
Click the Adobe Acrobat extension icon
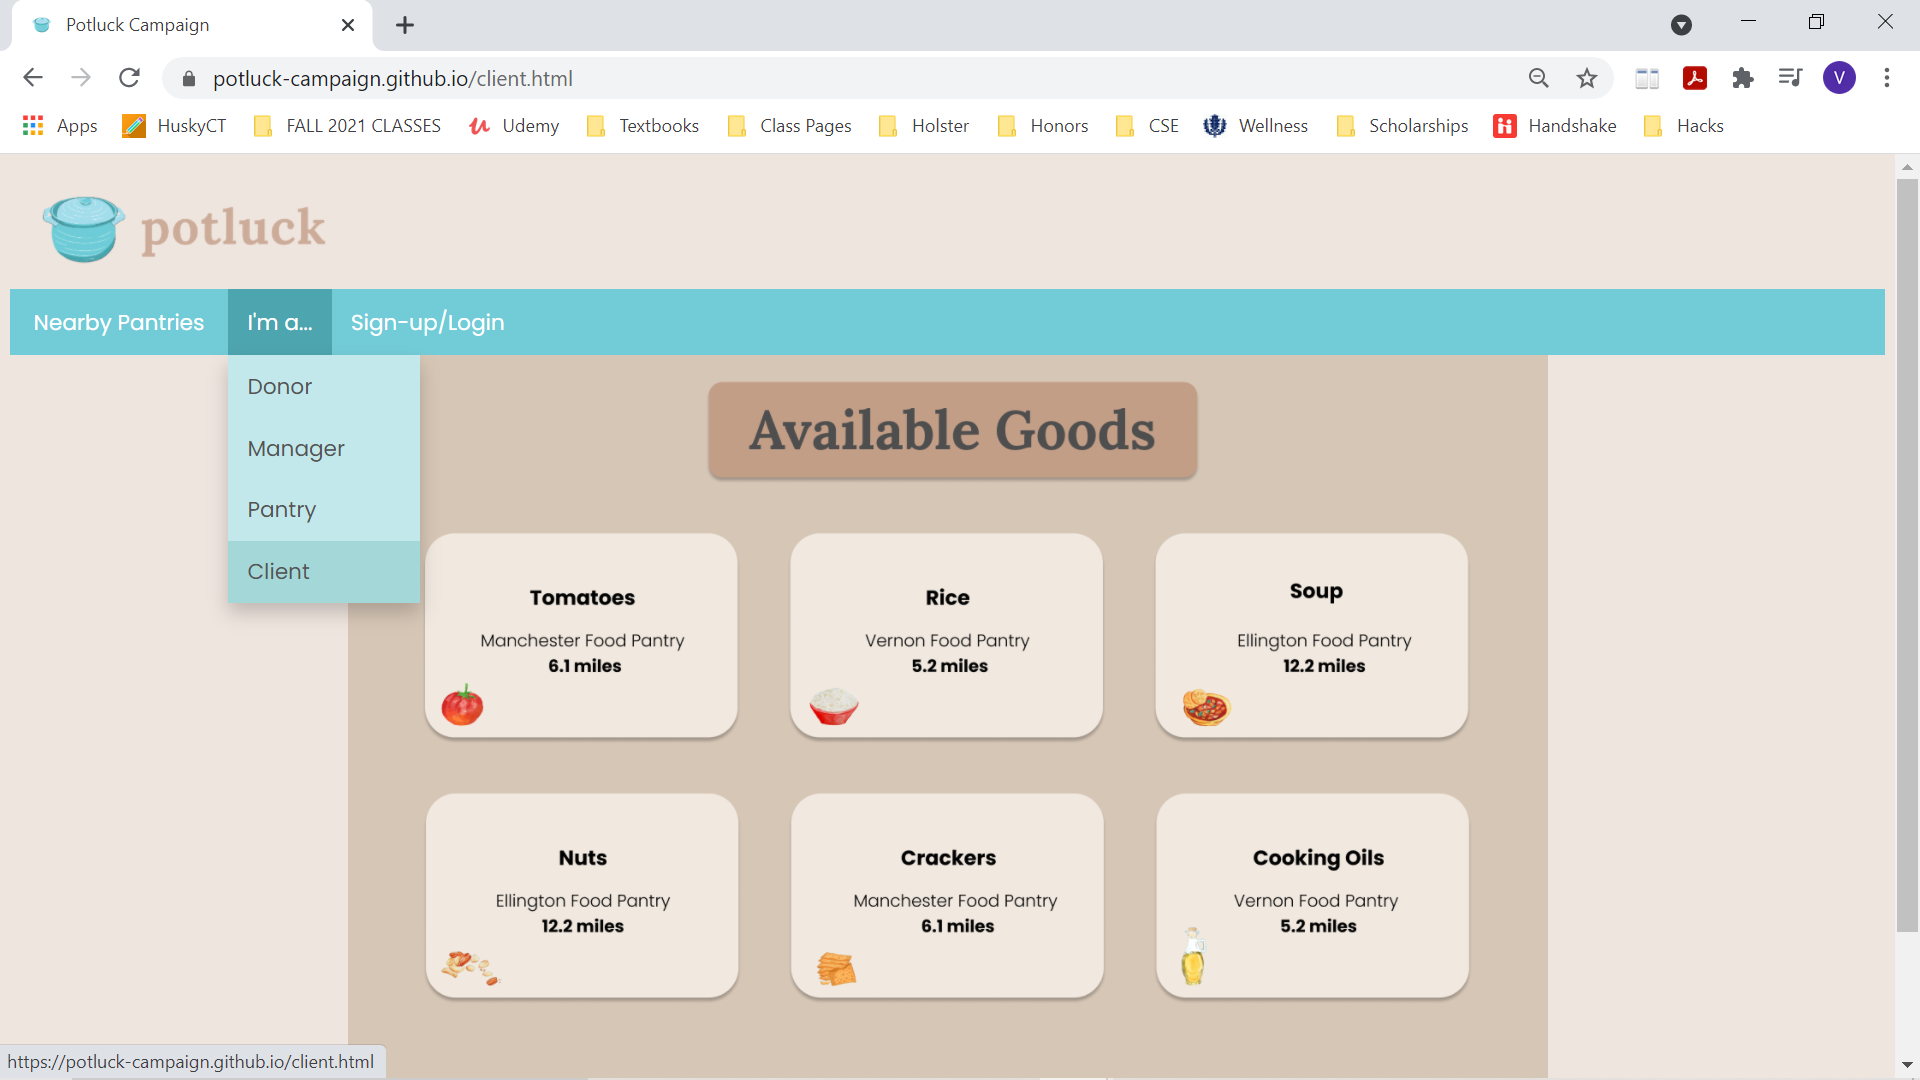coord(1695,78)
